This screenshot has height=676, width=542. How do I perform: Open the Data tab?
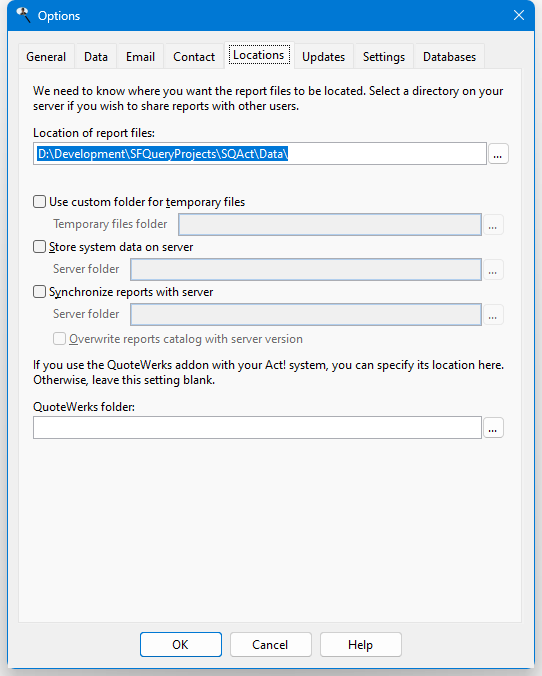tap(96, 56)
